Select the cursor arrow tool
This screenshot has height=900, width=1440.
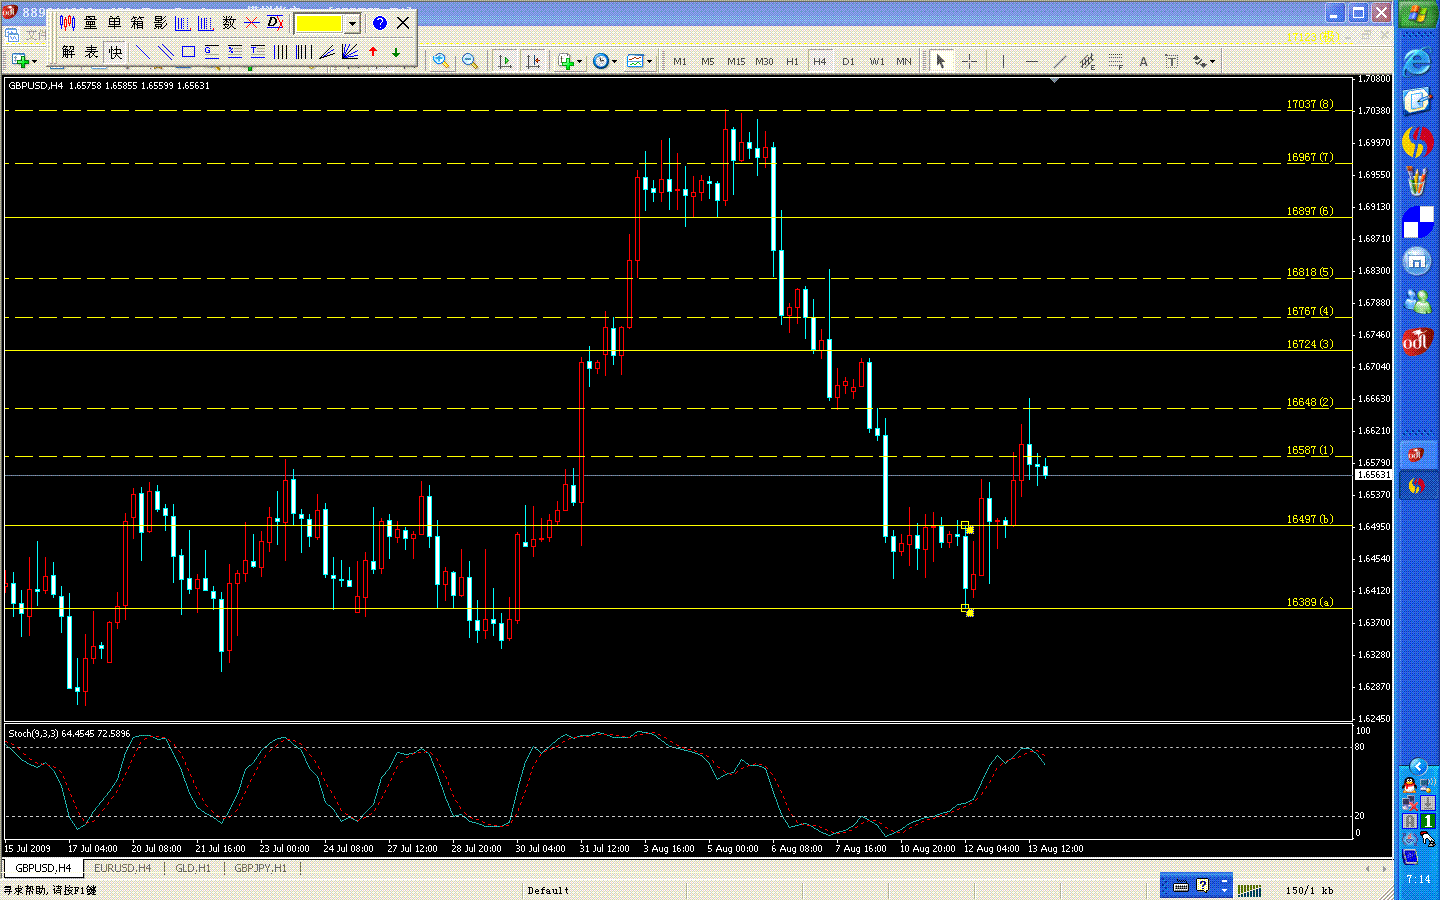(x=940, y=62)
